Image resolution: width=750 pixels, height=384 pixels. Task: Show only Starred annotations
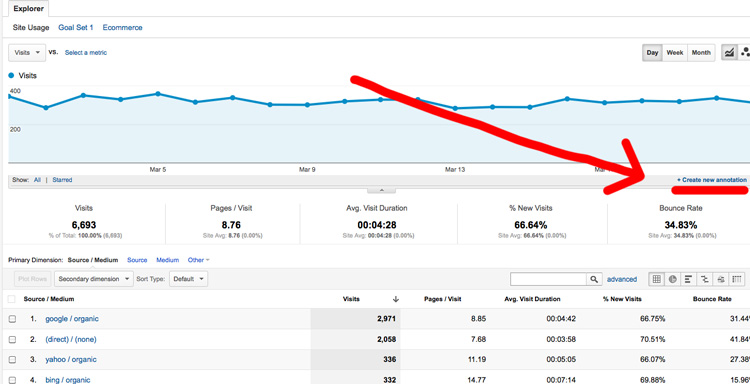click(x=62, y=180)
